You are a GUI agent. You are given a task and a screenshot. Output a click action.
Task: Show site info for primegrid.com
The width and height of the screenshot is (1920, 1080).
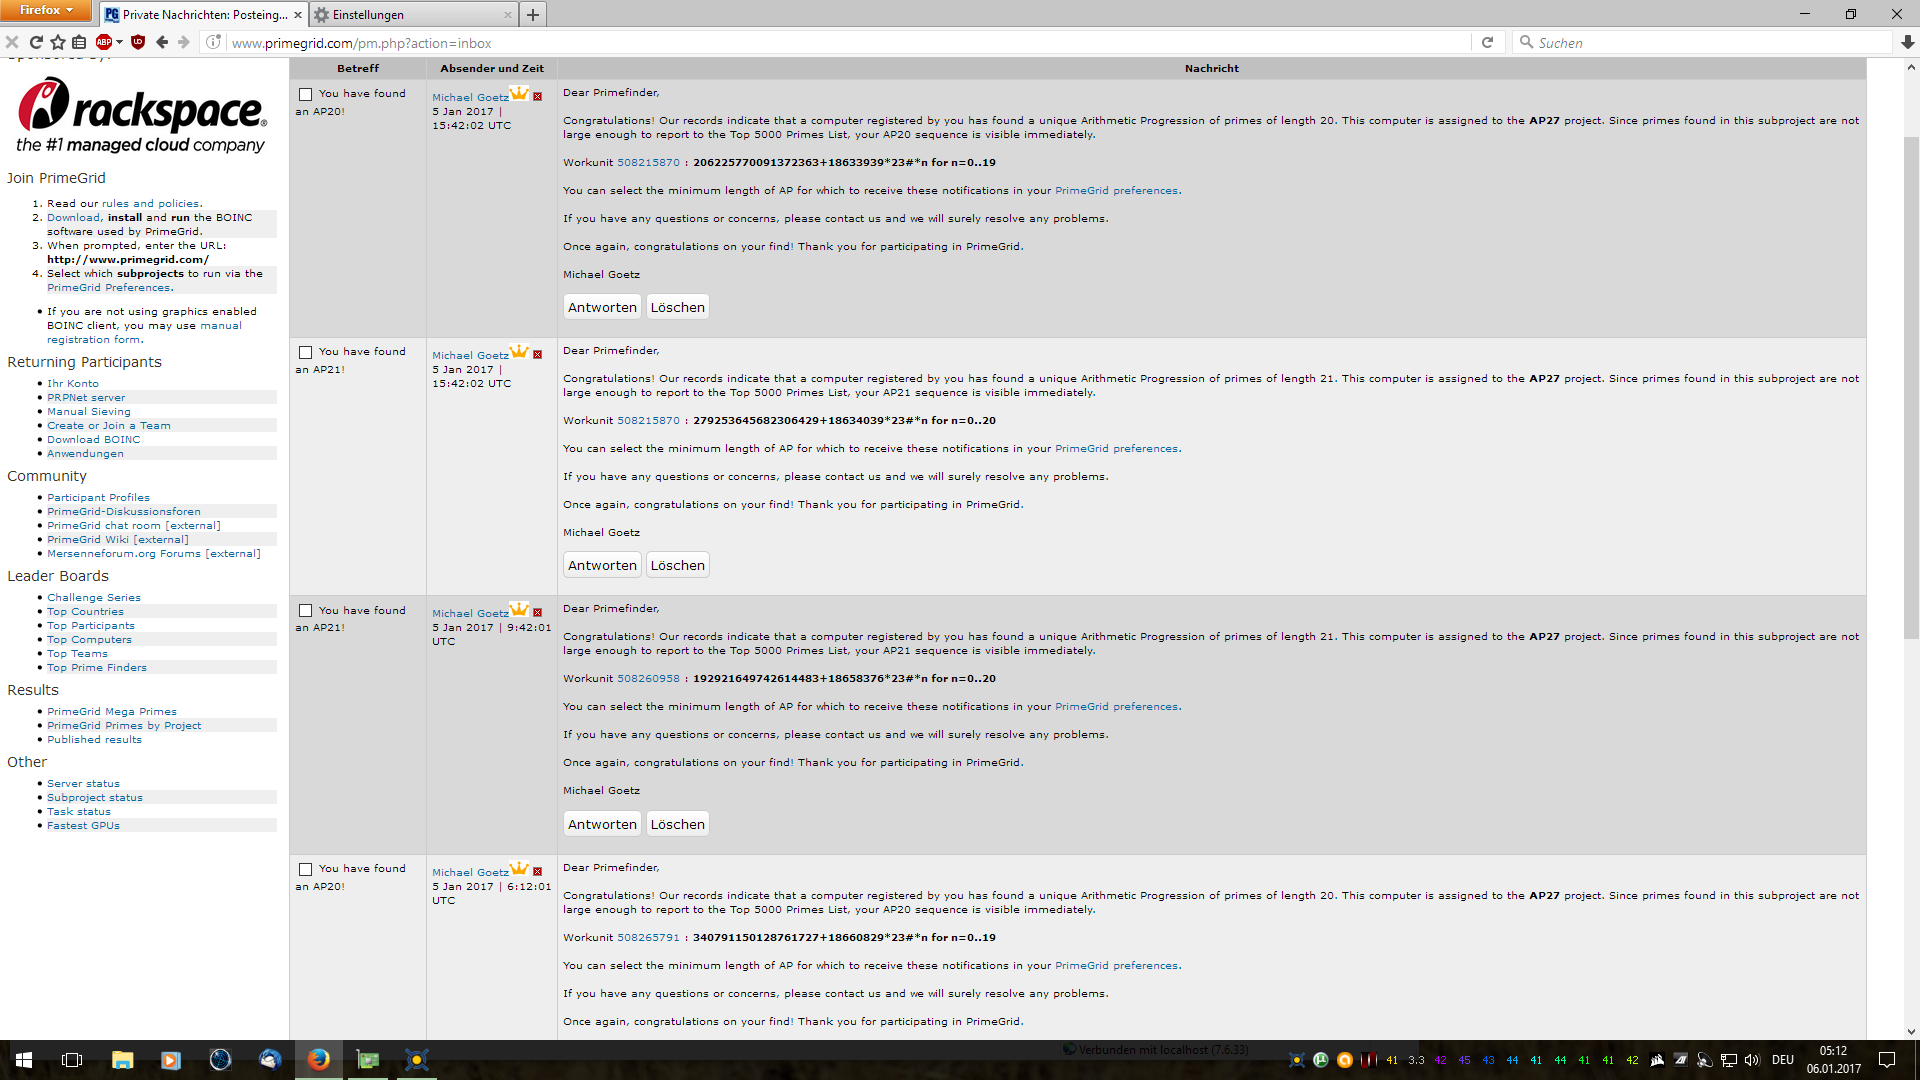213,42
